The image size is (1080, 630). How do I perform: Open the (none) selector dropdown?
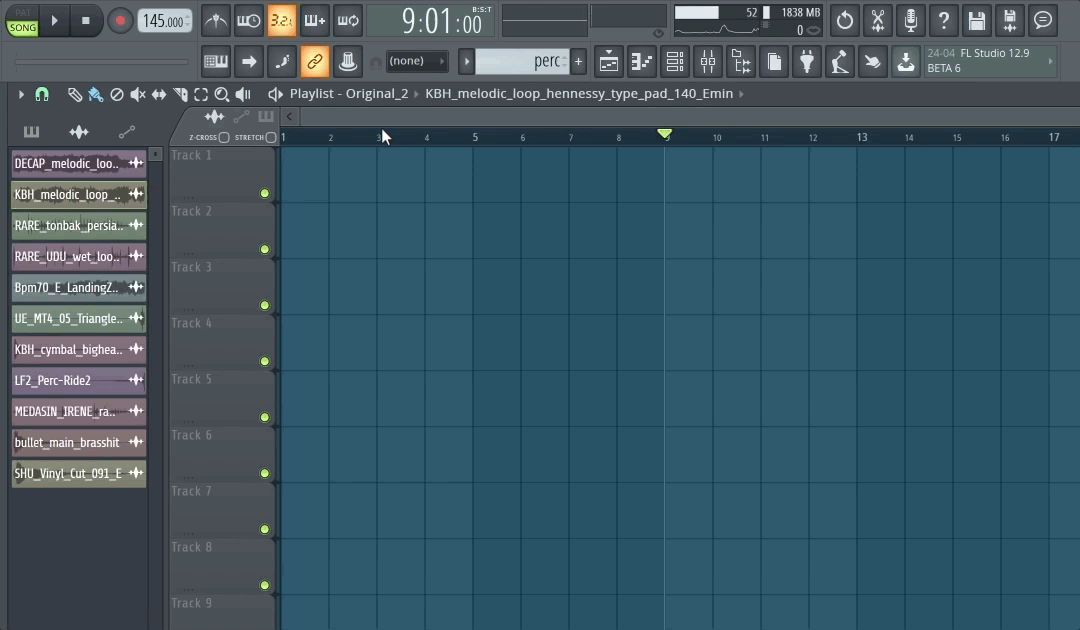[x=417, y=61]
